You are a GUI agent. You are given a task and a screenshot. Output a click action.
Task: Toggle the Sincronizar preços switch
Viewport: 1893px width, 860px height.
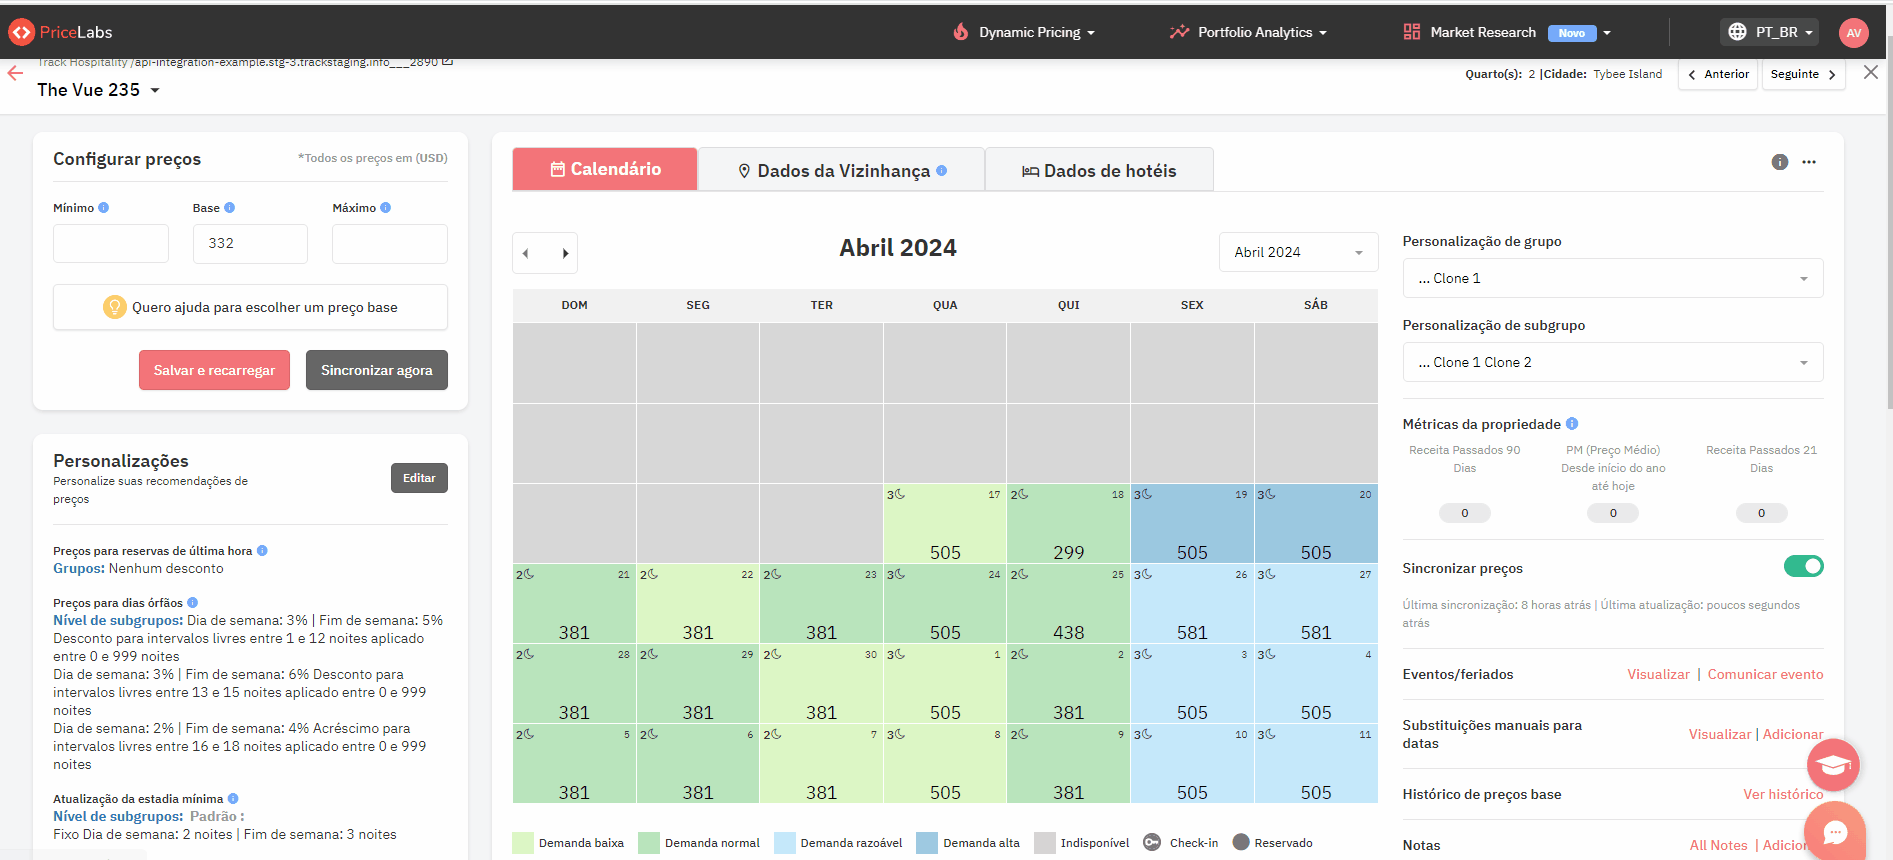[1803, 567]
